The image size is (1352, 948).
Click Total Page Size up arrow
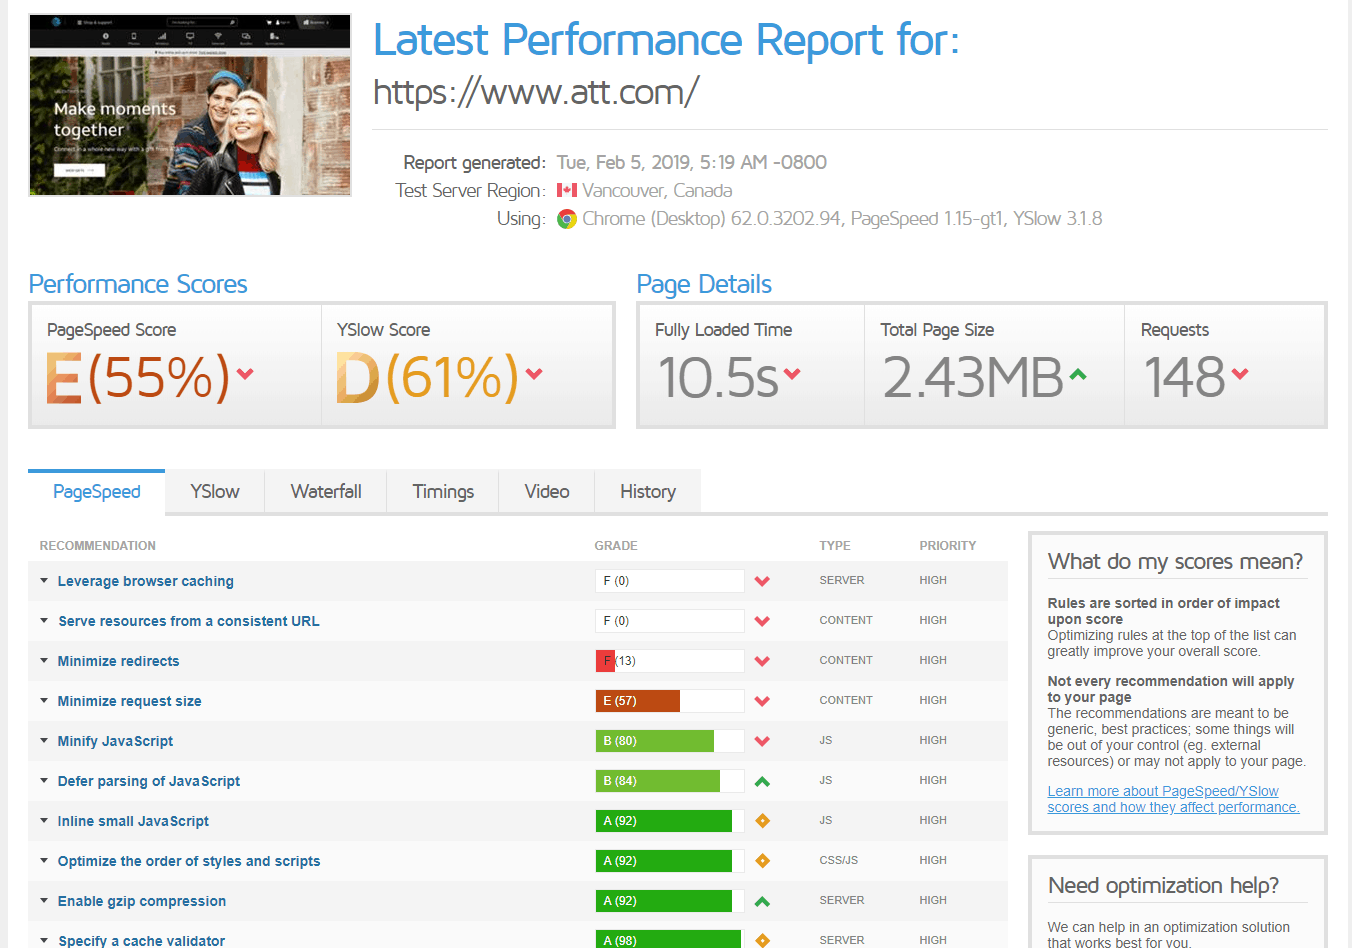point(1077,375)
